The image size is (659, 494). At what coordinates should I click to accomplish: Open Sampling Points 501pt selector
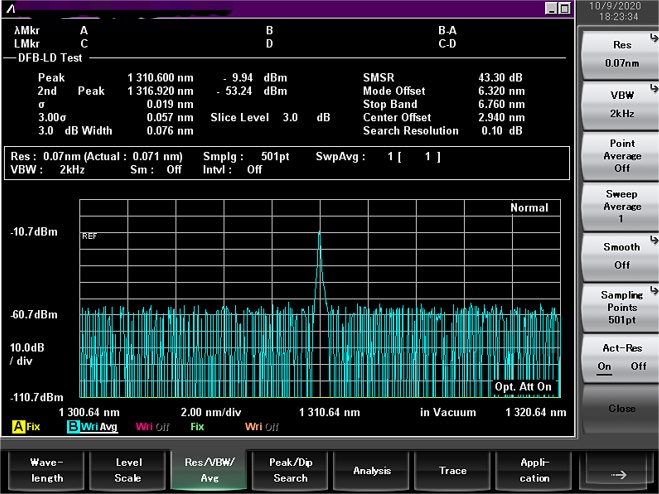pos(621,306)
